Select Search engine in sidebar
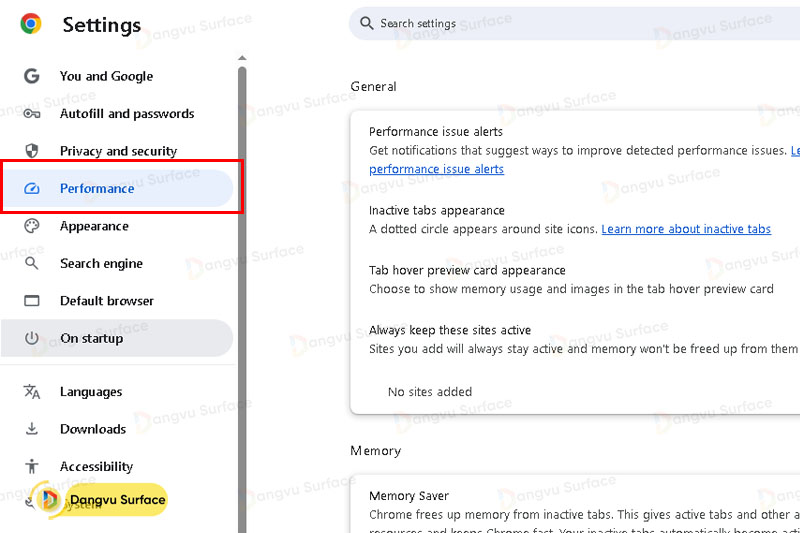The image size is (800, 533). (101, 264)
